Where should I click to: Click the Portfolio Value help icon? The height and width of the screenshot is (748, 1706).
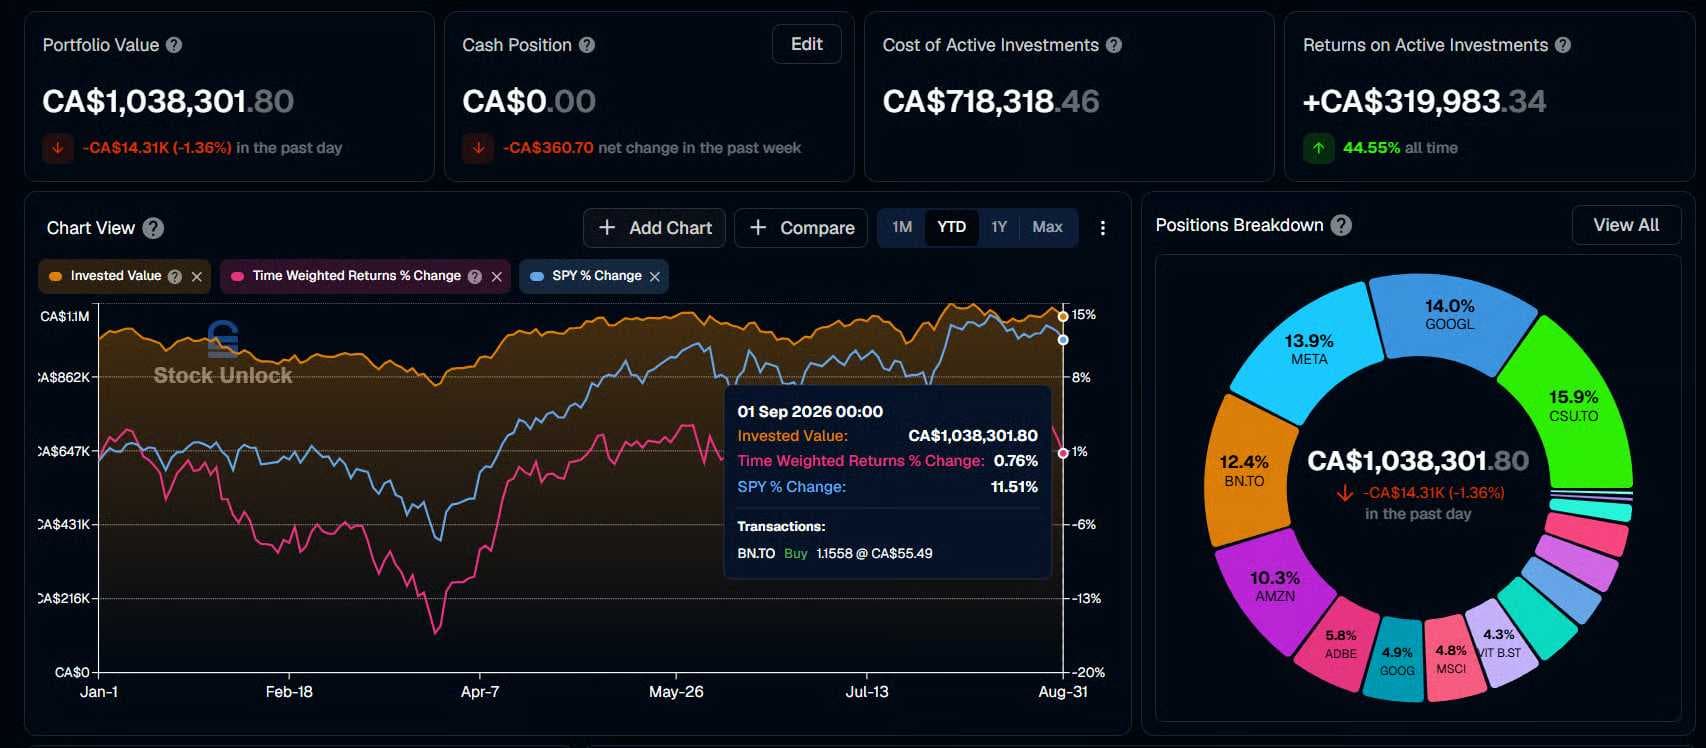click(174, 45)
